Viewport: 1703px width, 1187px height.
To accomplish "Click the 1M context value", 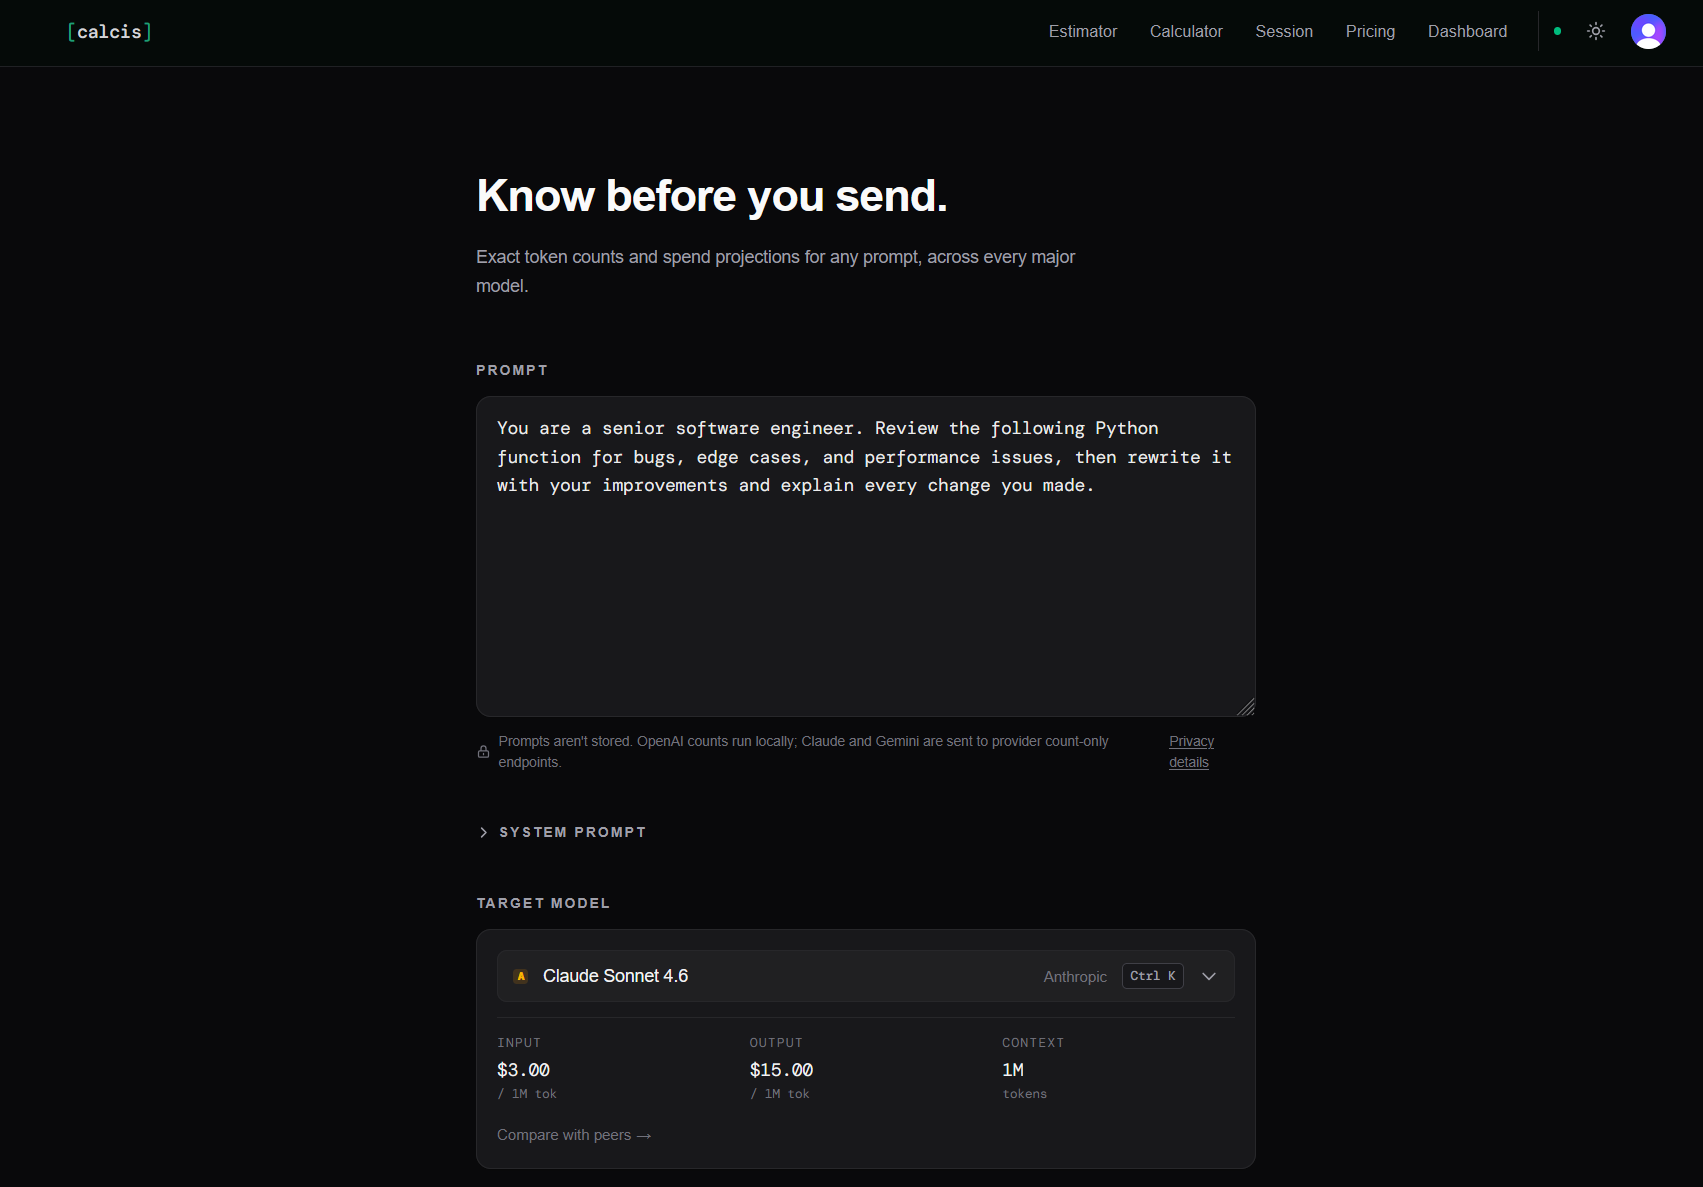I will coord(1013,1070).
